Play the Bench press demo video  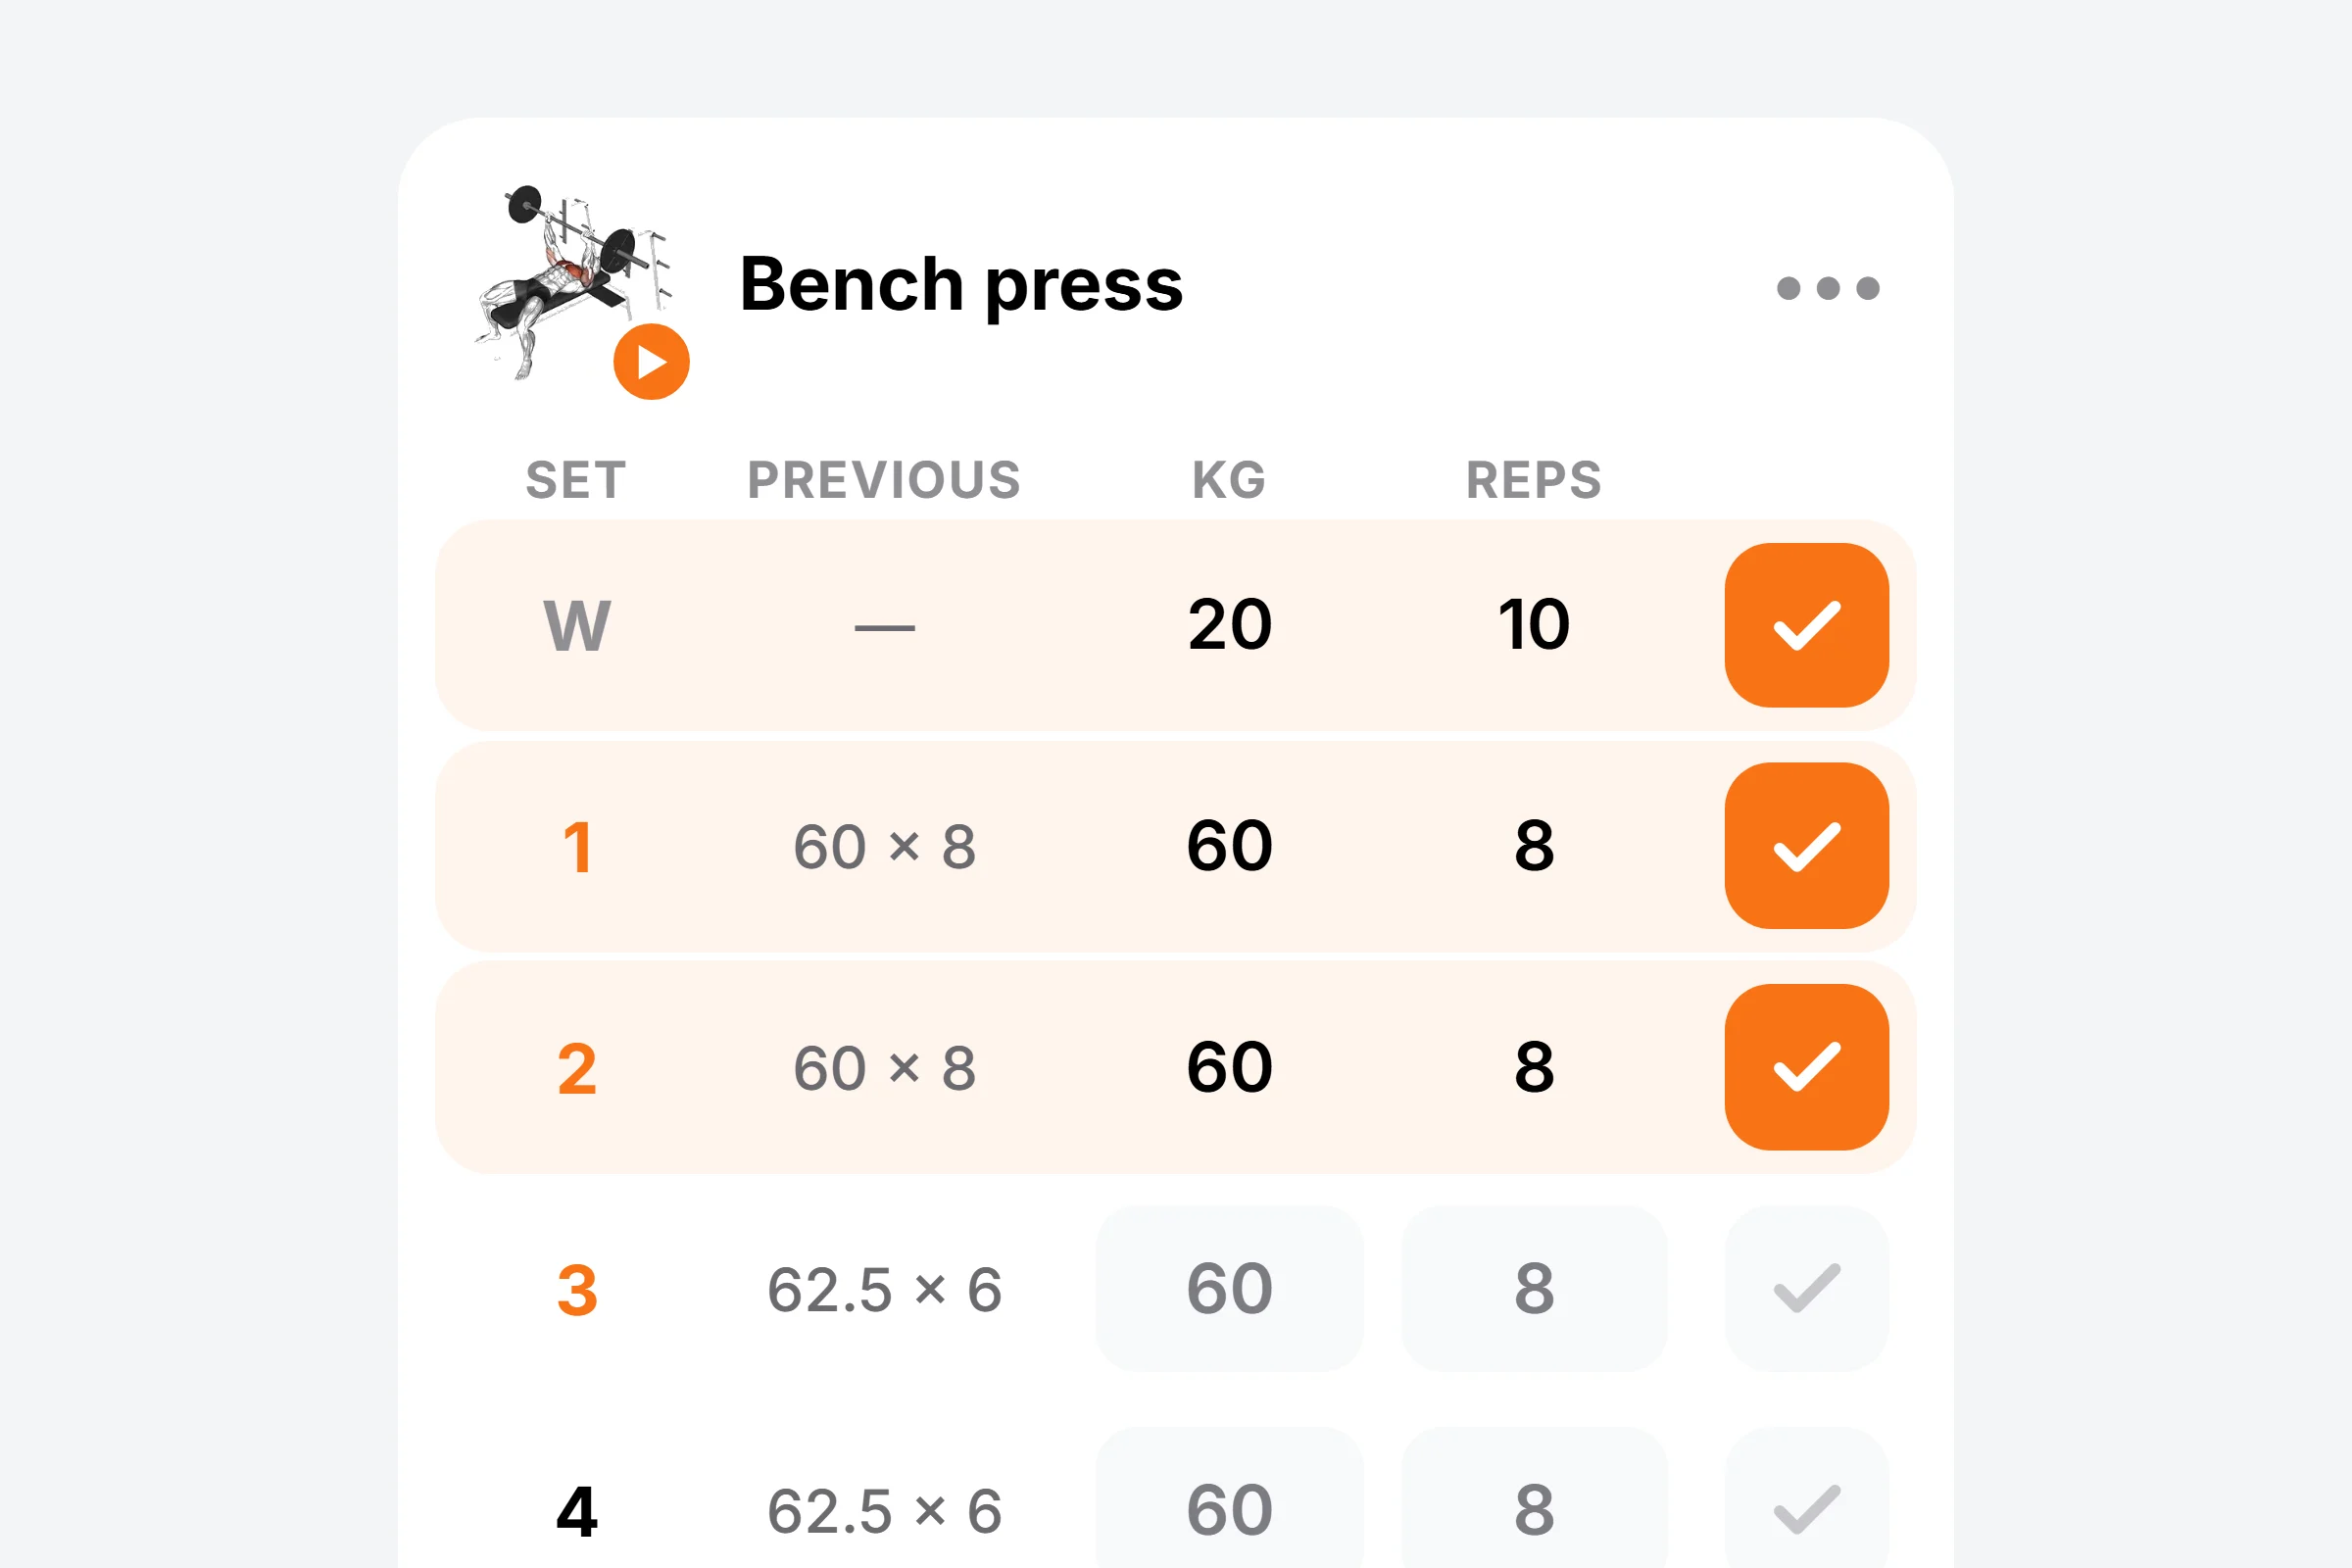coord(651,362)
